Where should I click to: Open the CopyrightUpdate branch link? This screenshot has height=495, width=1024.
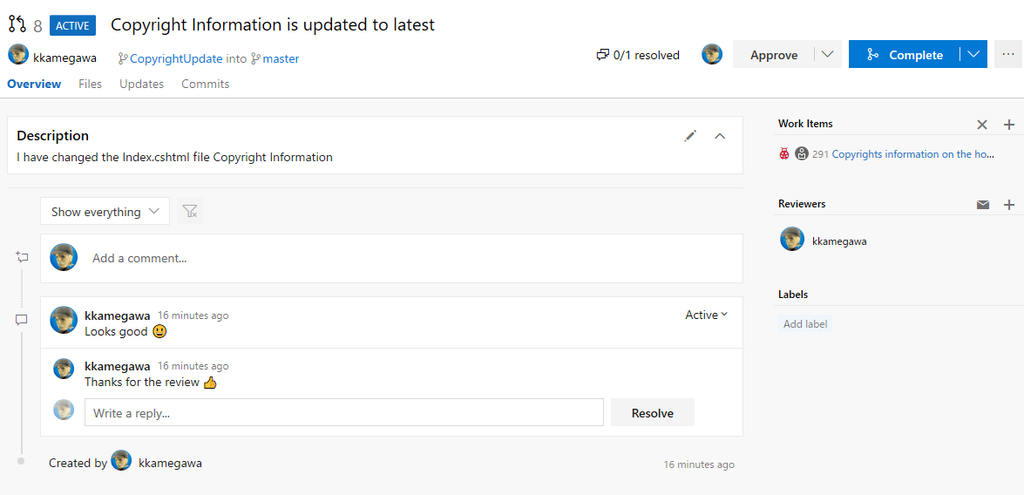(176, 59)
